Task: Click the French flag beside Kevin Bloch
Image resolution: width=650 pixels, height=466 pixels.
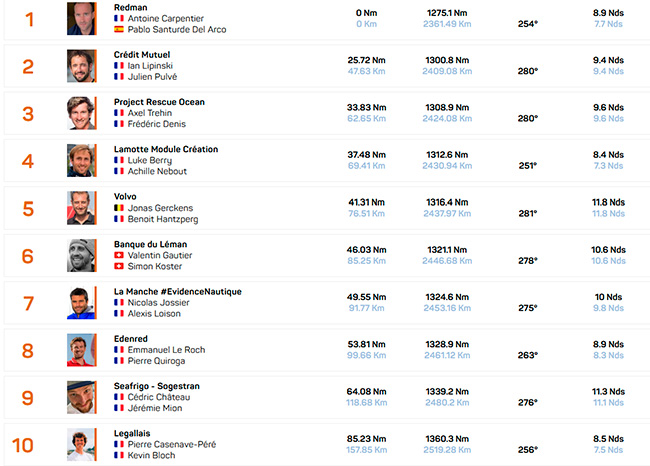Action: 119,455
